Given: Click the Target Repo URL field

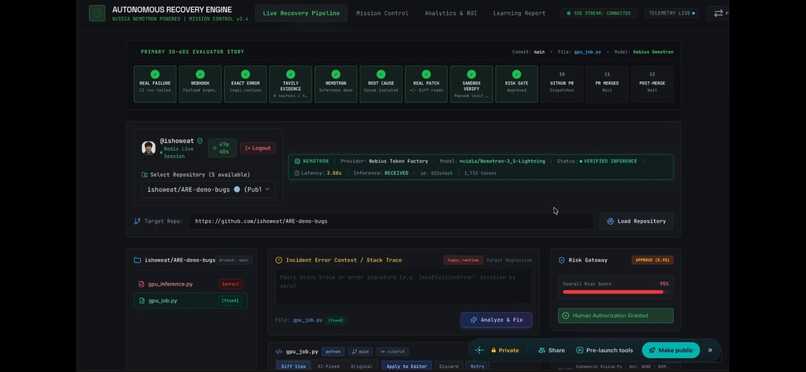Looking at the screenshot, I should pyautogui.click(x=391, y=221).
